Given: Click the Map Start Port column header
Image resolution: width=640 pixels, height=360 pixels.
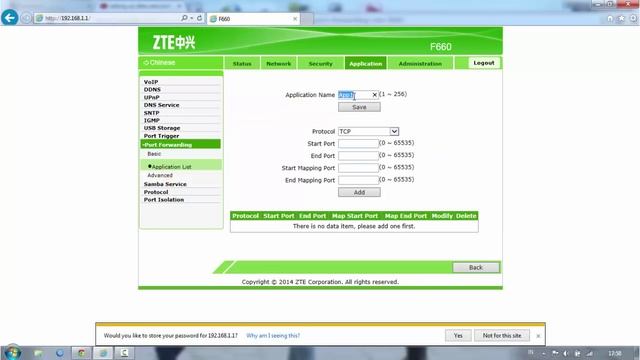Looking at the screenshot, I should (x=355, y=216).
